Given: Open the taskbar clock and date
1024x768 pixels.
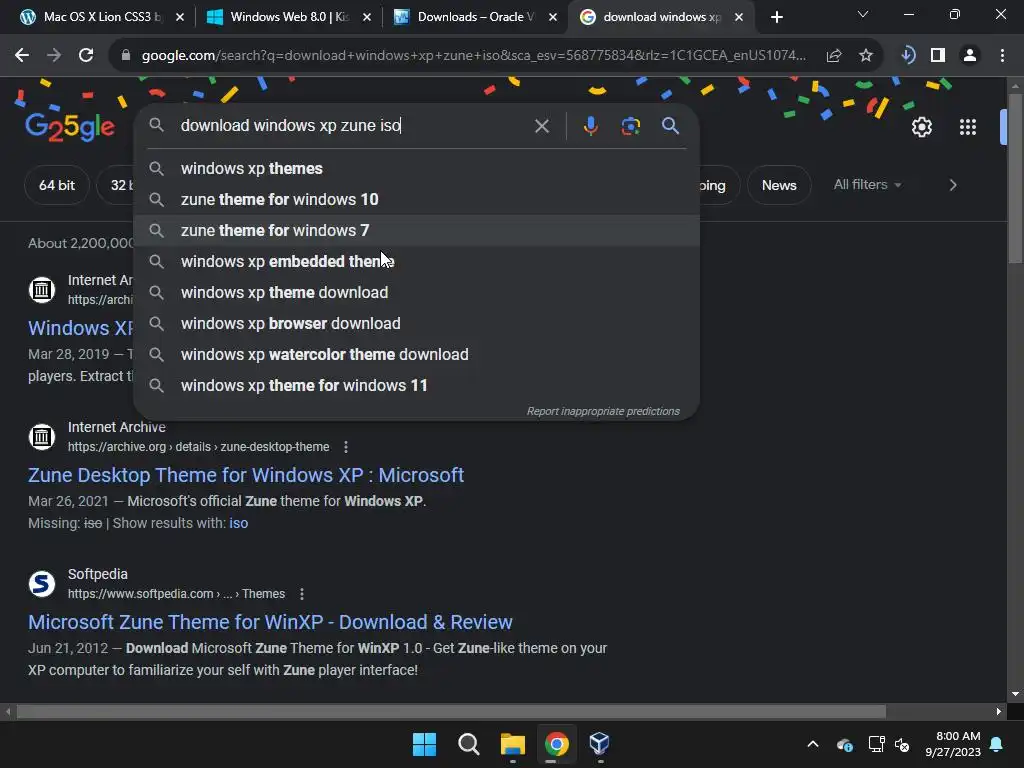Looking at the screenshot, I should coord(953,744).
